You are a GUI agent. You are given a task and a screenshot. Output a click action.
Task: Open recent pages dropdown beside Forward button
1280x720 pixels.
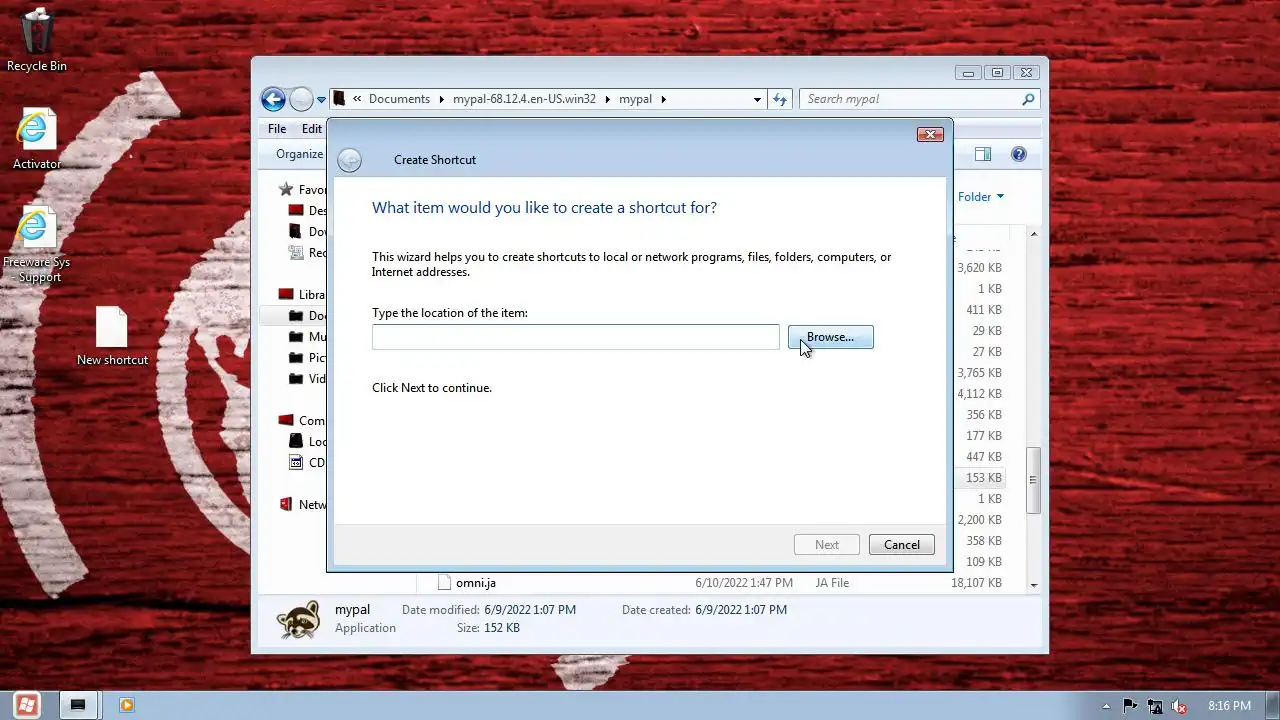point(321,100)
